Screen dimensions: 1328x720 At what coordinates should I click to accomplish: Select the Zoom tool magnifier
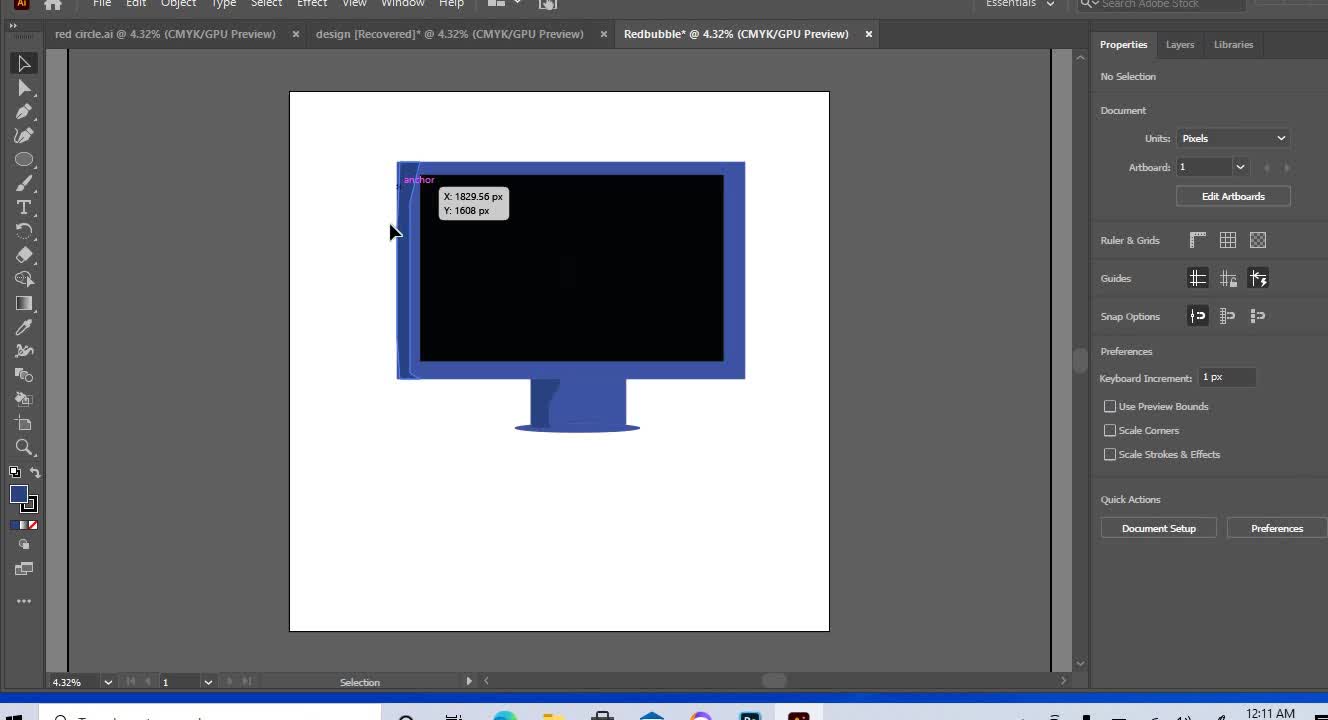coord(24,448)
